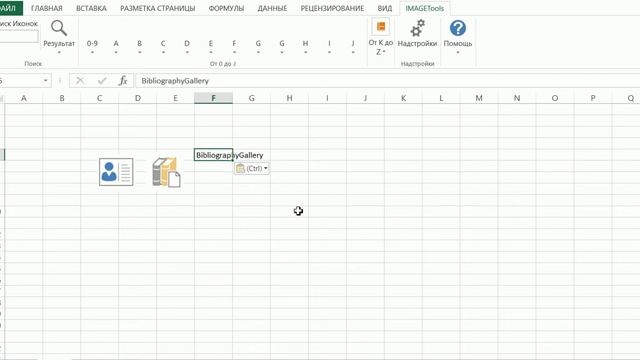This screenshot has width=640, height=360.
Task: Select the column E header in the sheet
Action: tap(176, 98)
